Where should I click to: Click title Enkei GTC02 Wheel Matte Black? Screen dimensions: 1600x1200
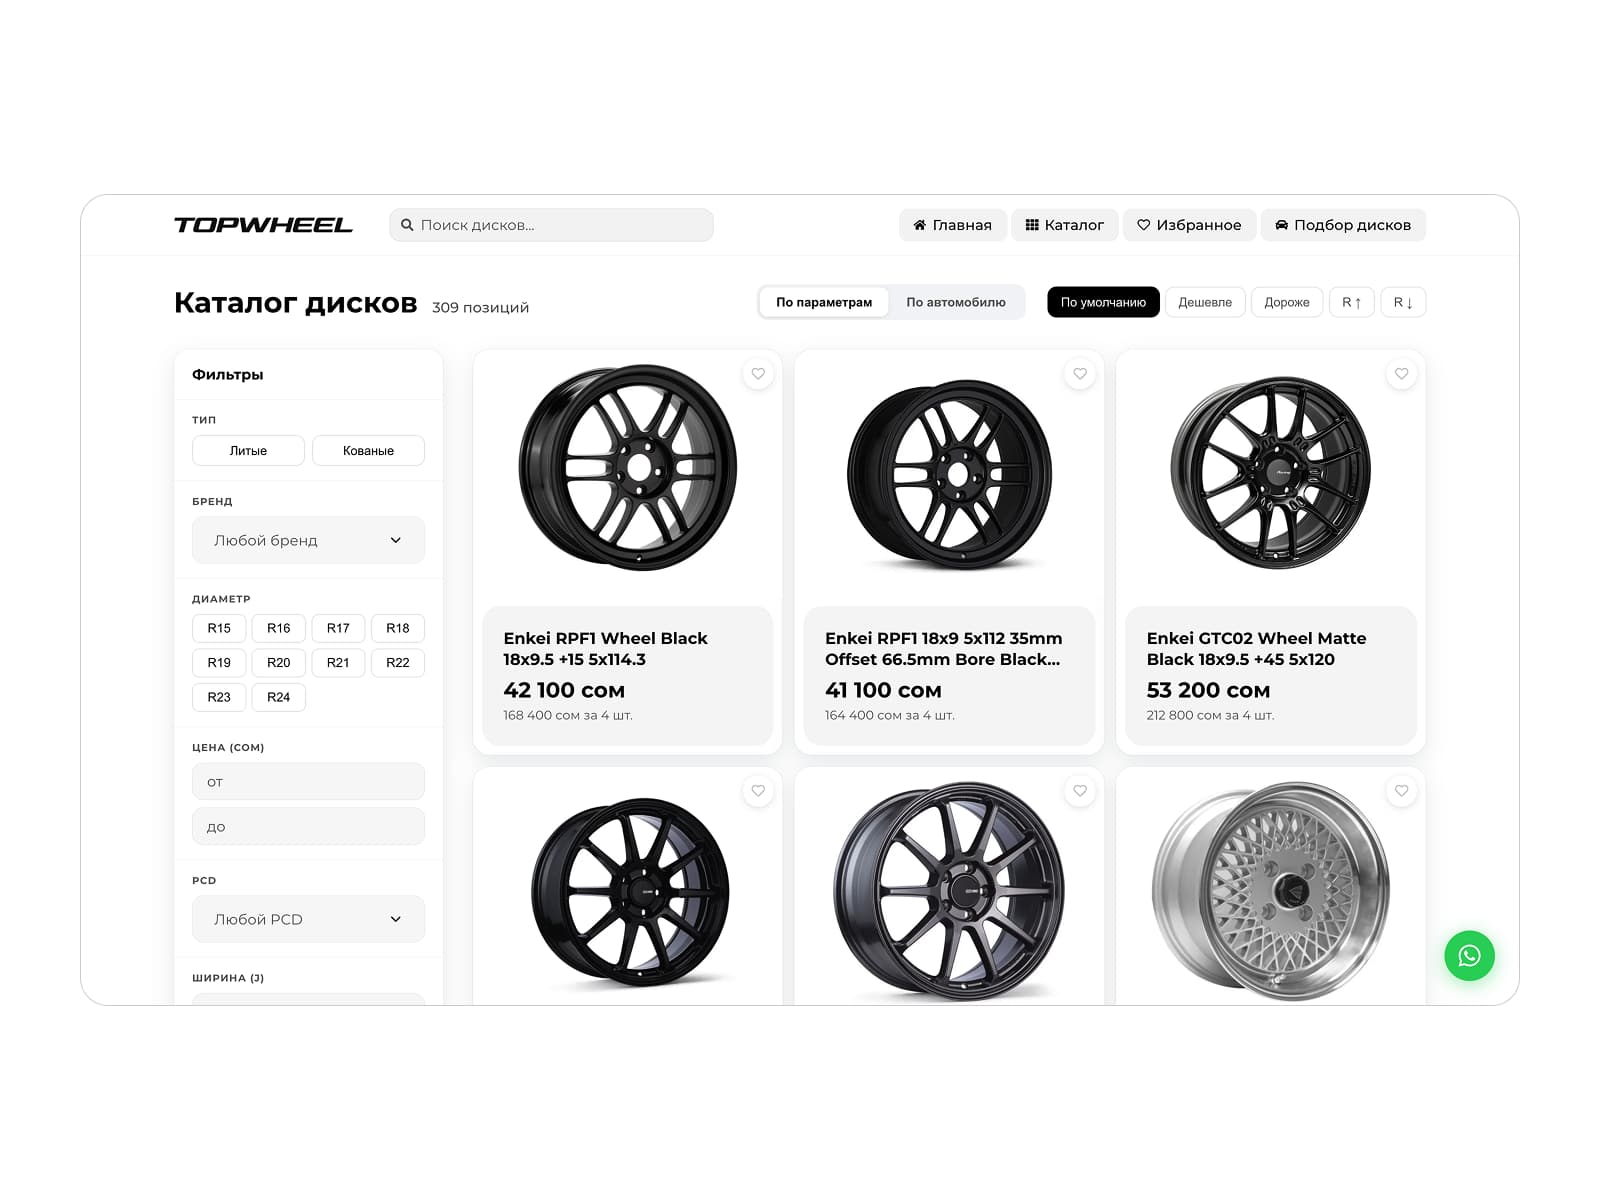click(x=1256, y=649)
